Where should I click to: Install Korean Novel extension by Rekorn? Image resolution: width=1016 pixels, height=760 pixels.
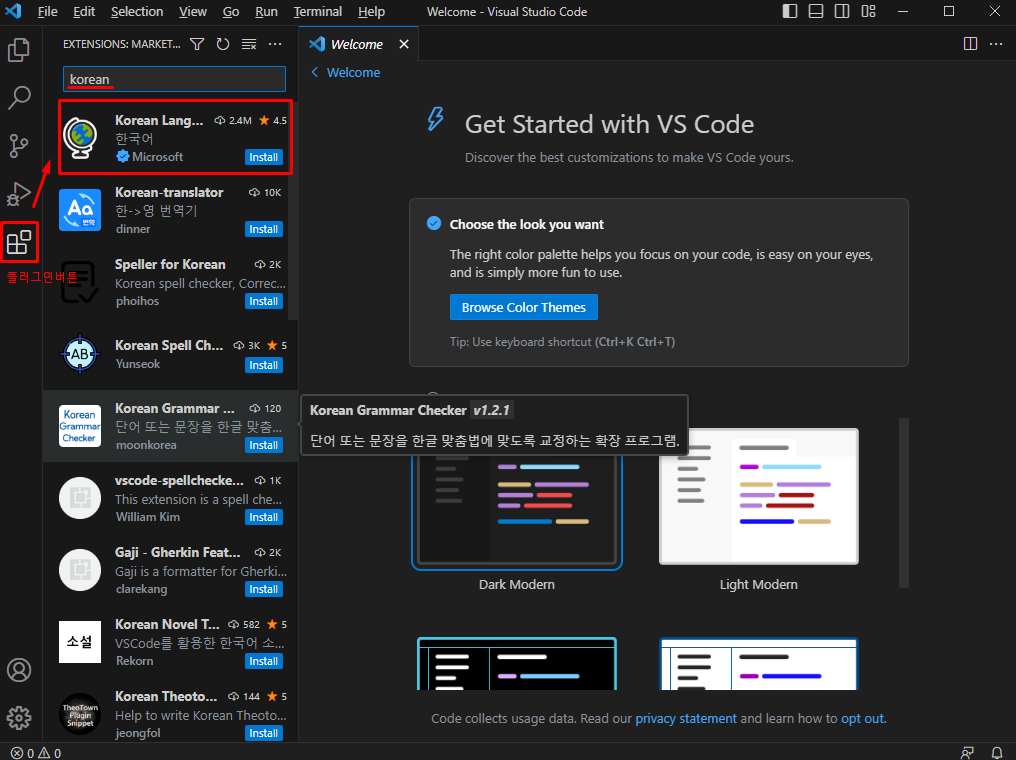[x=264, y=661]
